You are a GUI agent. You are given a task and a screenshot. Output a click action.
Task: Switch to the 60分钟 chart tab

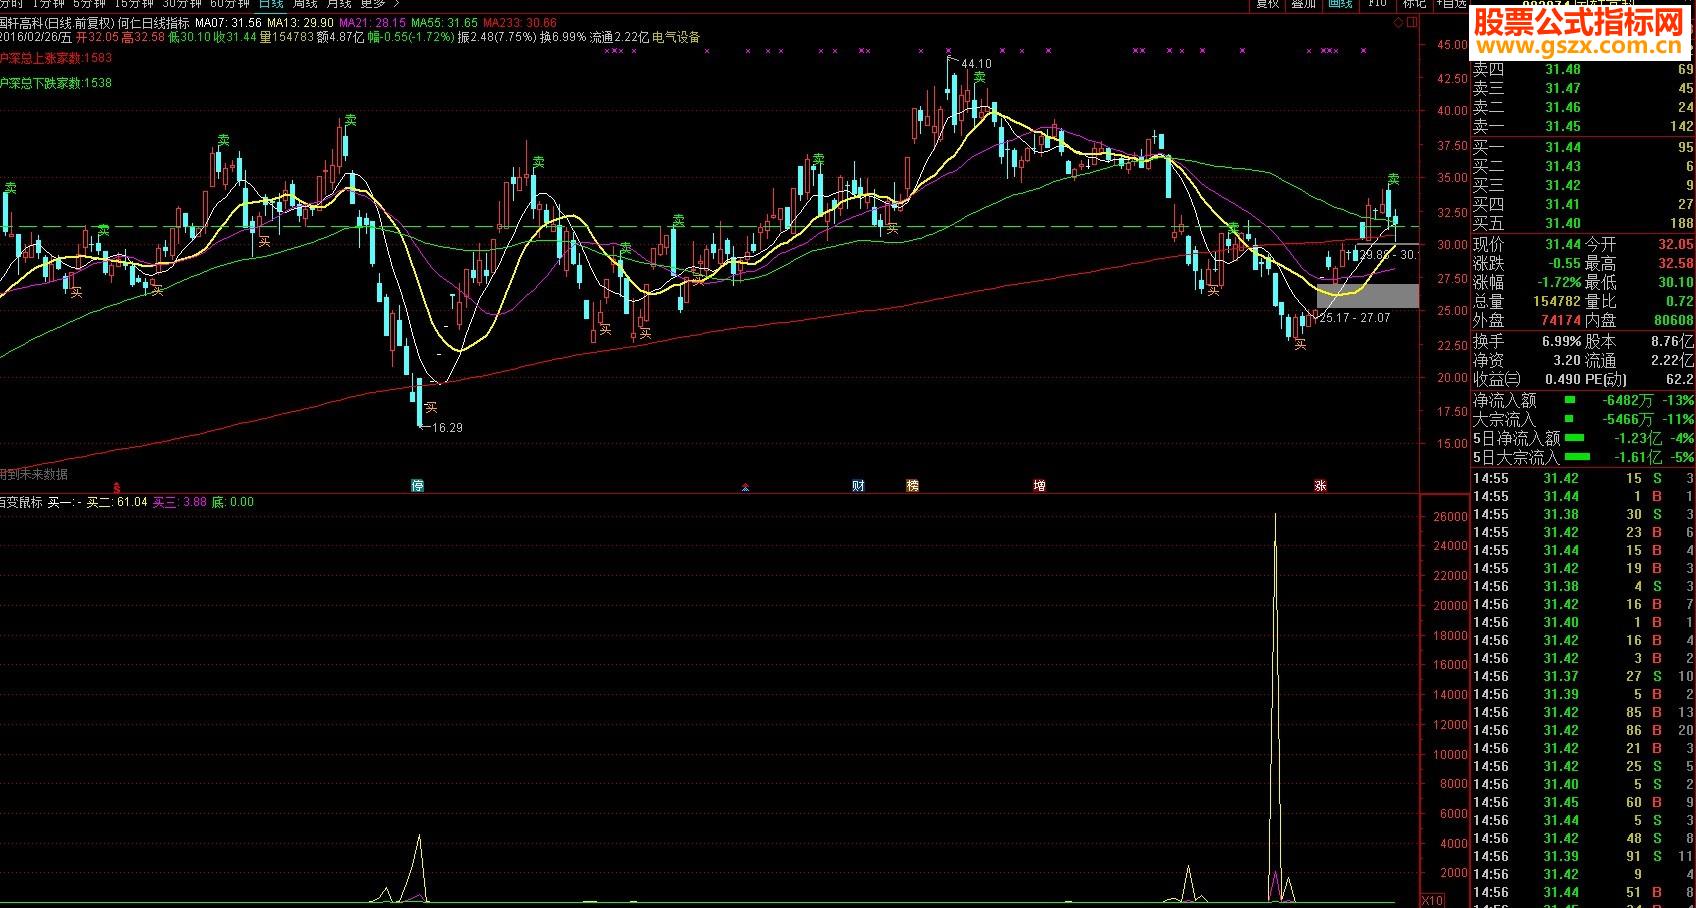[230, 4]
